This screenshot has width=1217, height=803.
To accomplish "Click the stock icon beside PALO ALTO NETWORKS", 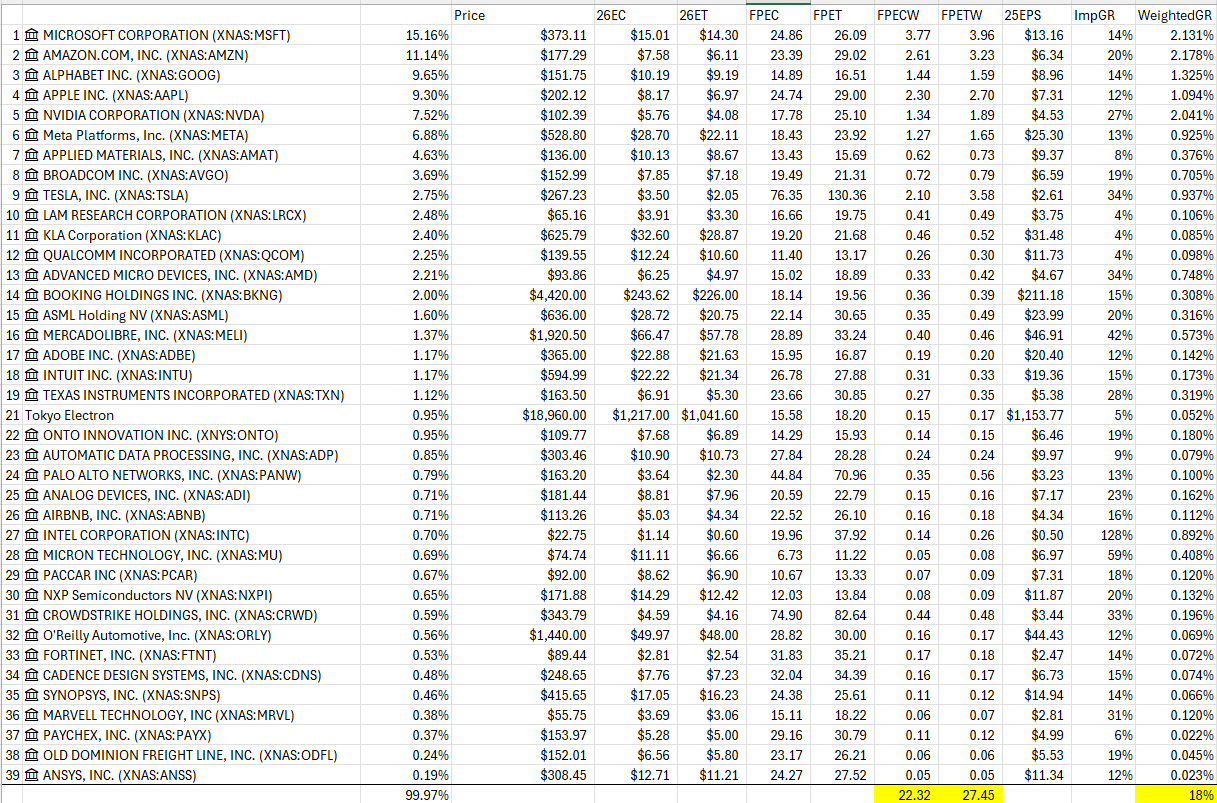I will [31, 475].
